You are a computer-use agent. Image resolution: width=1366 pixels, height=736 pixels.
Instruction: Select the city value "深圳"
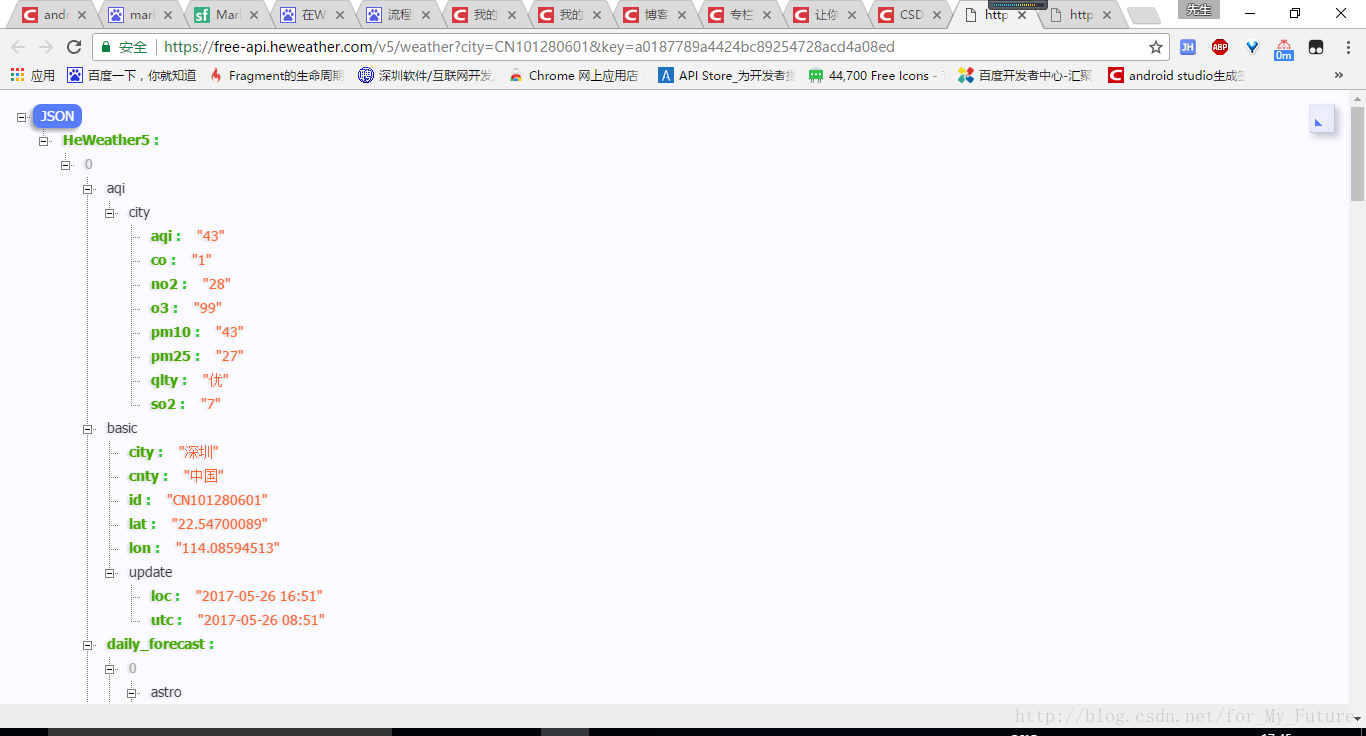199,453
